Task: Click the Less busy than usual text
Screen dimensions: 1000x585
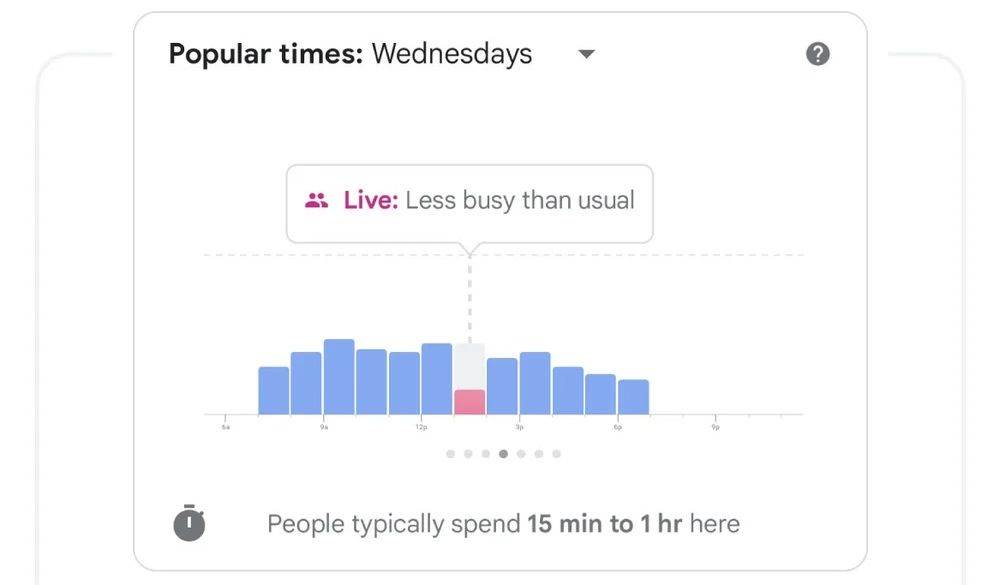Action: (x=521, y=200)
